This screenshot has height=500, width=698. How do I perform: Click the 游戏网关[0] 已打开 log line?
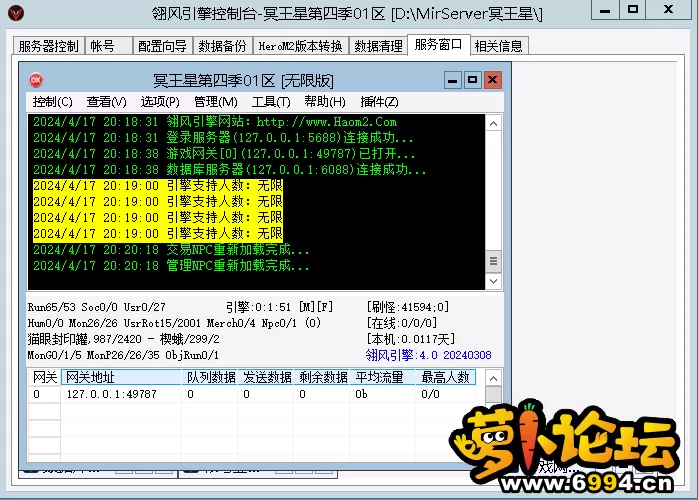[x=224, y=154]
